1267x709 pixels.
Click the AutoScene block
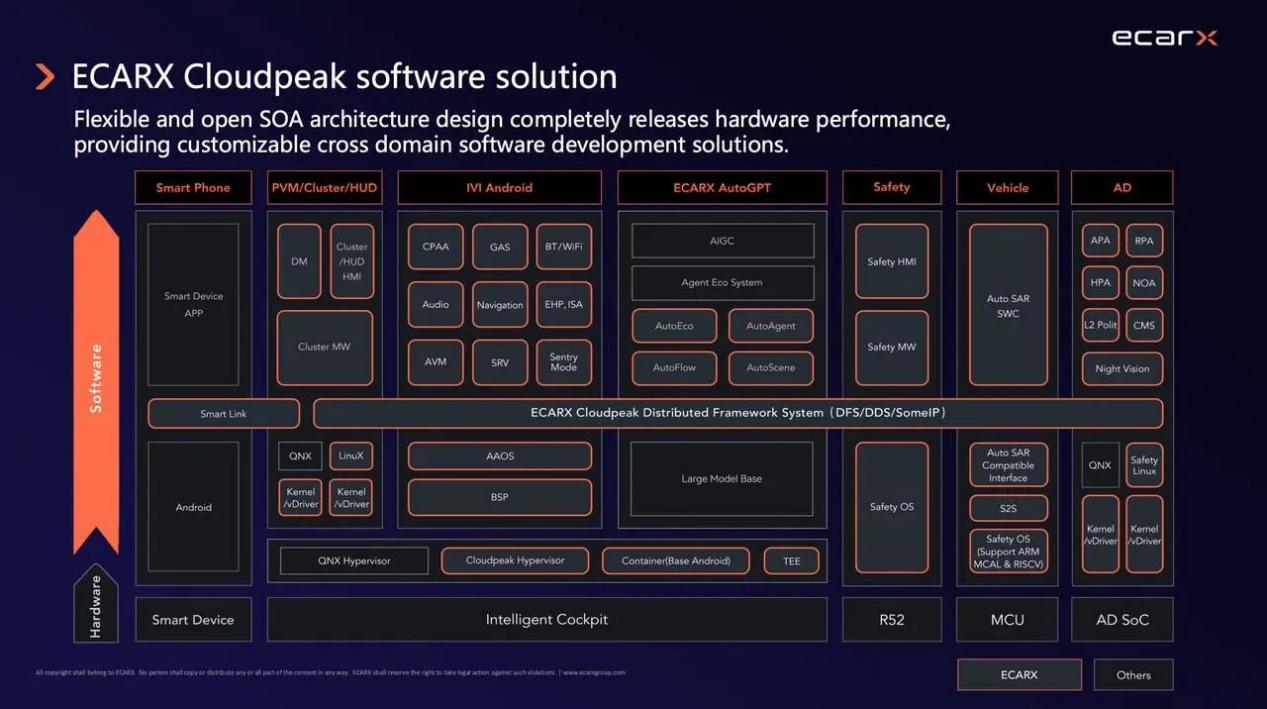[x=771, y=368]
